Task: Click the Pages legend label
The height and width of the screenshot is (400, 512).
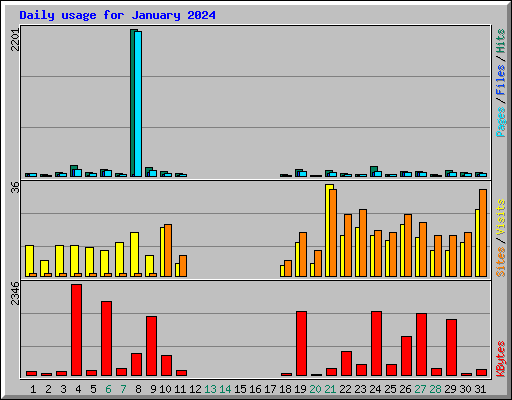Action: [x=501, y=122]
